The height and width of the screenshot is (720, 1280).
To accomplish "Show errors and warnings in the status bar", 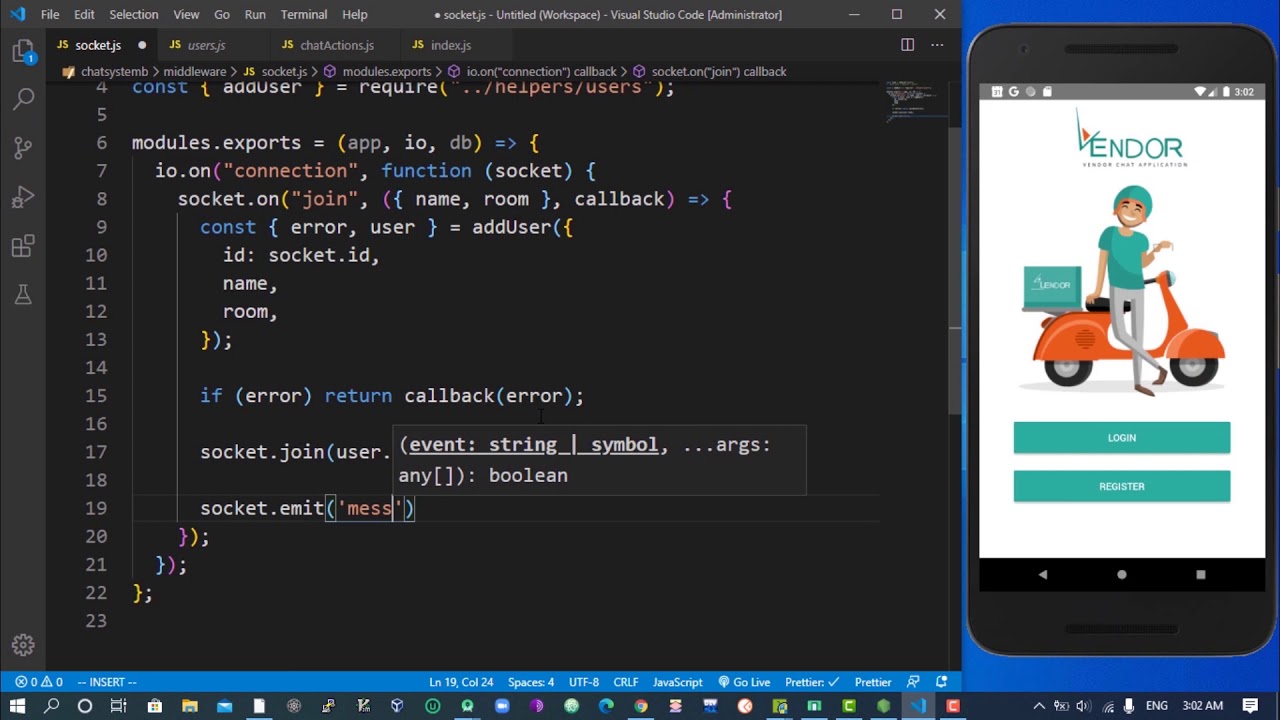I will pyautogui.click(x=39, y=682).
